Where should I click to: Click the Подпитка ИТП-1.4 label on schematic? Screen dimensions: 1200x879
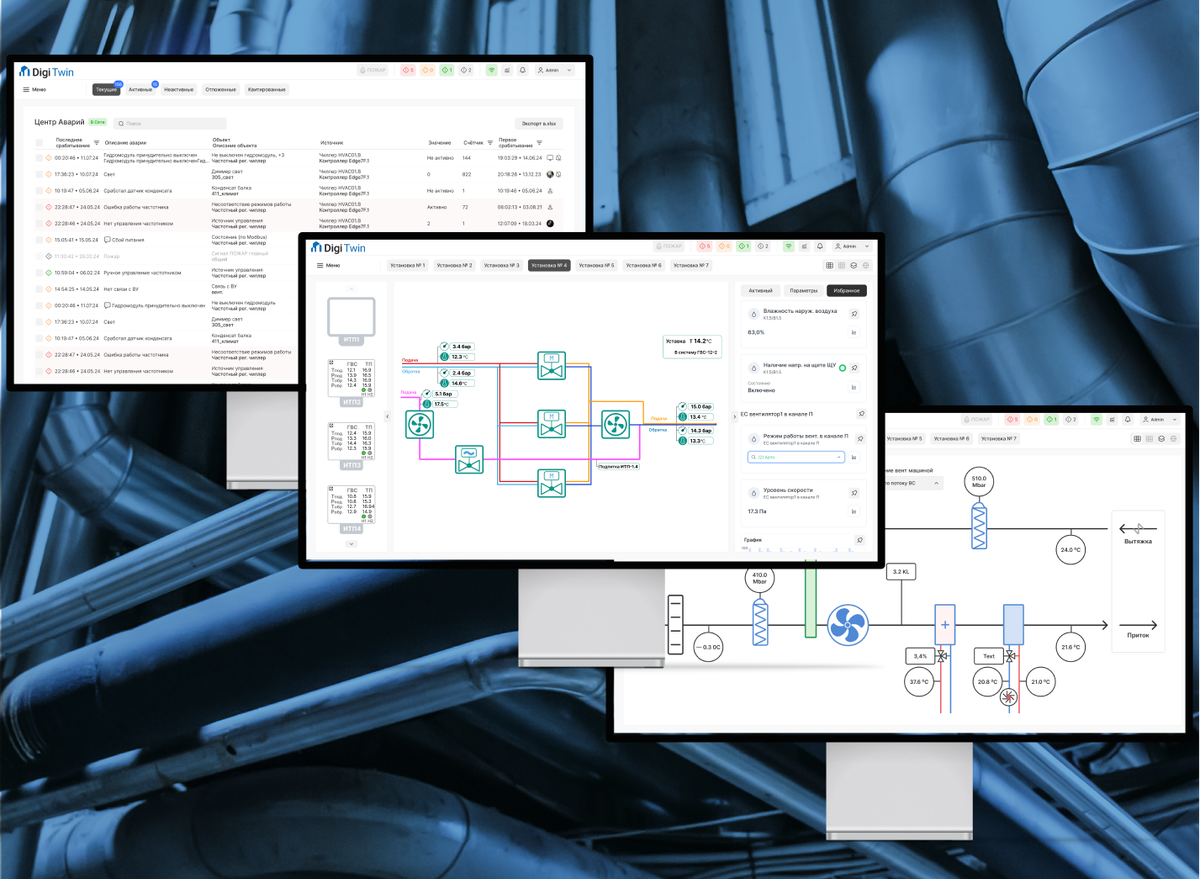click(618, 466)
